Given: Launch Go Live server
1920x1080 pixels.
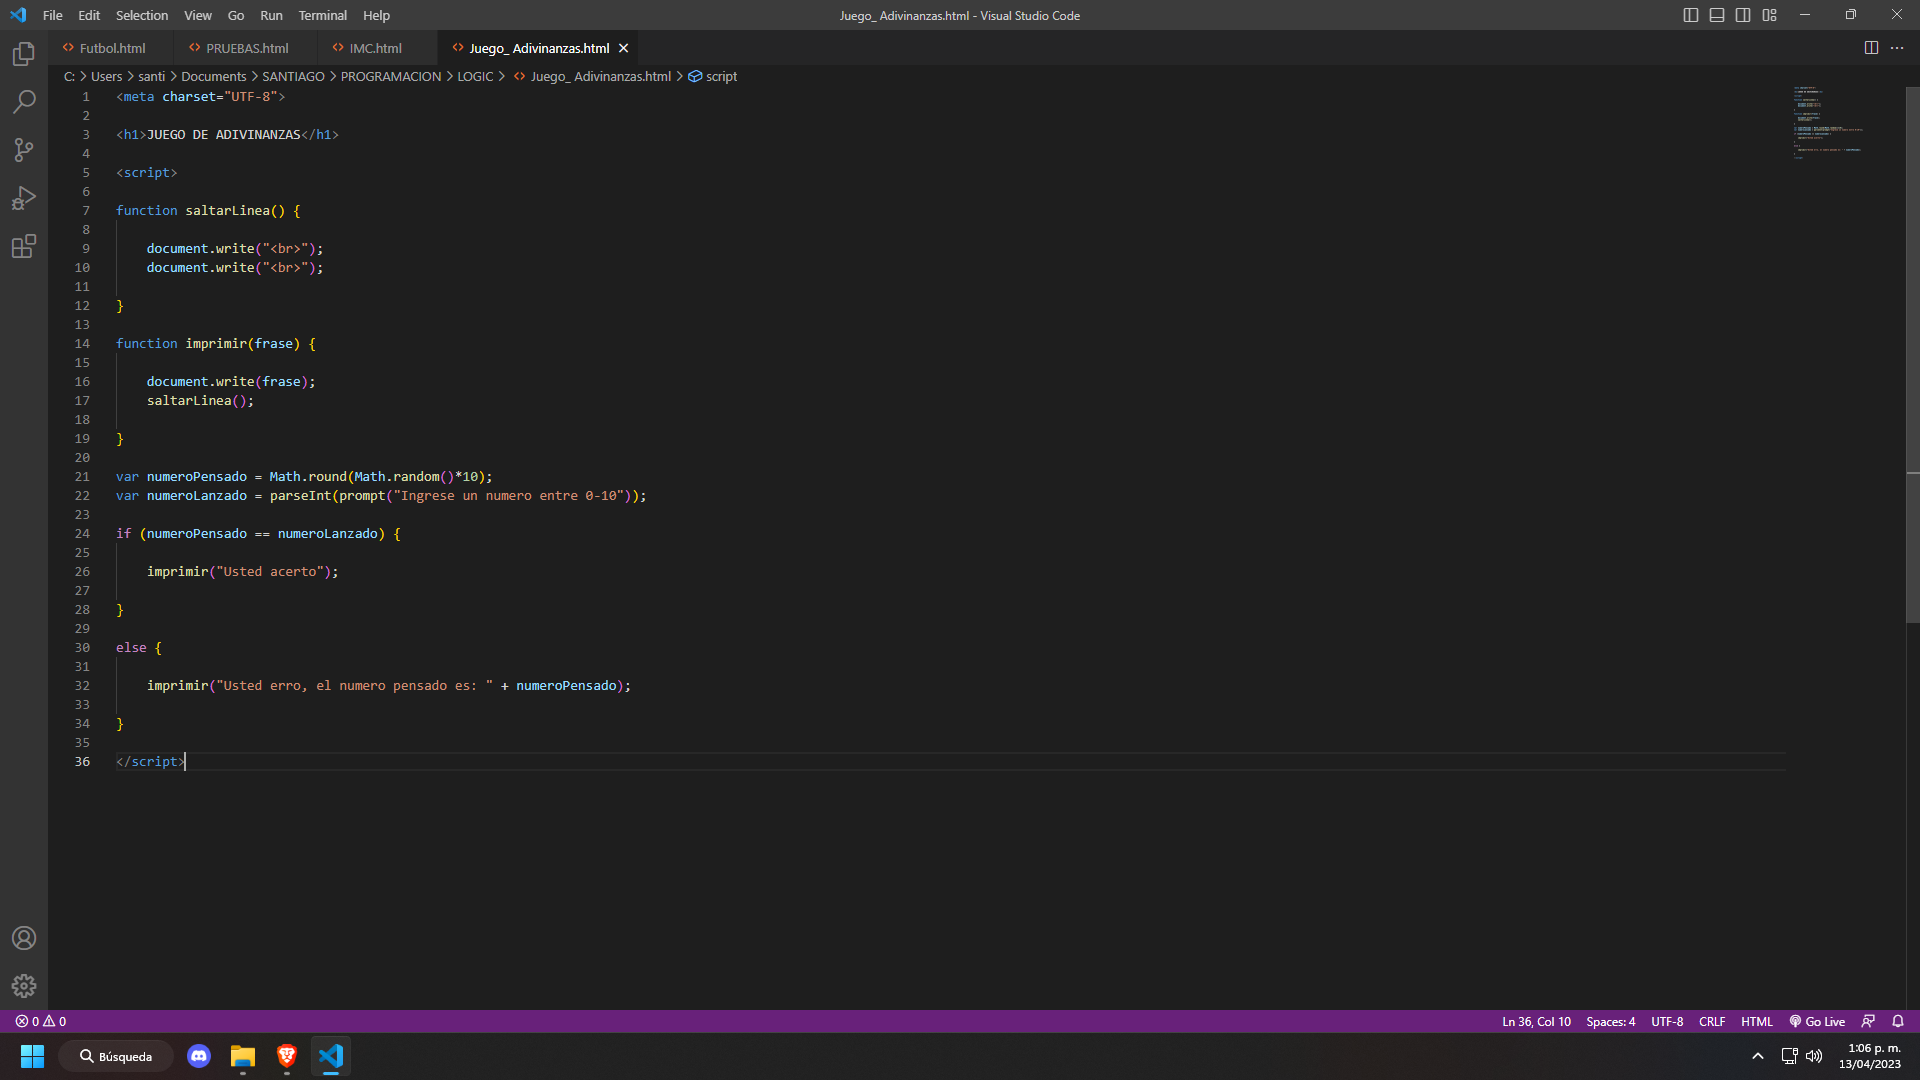Looking at the screenshot, I should coord(1817,1021).
